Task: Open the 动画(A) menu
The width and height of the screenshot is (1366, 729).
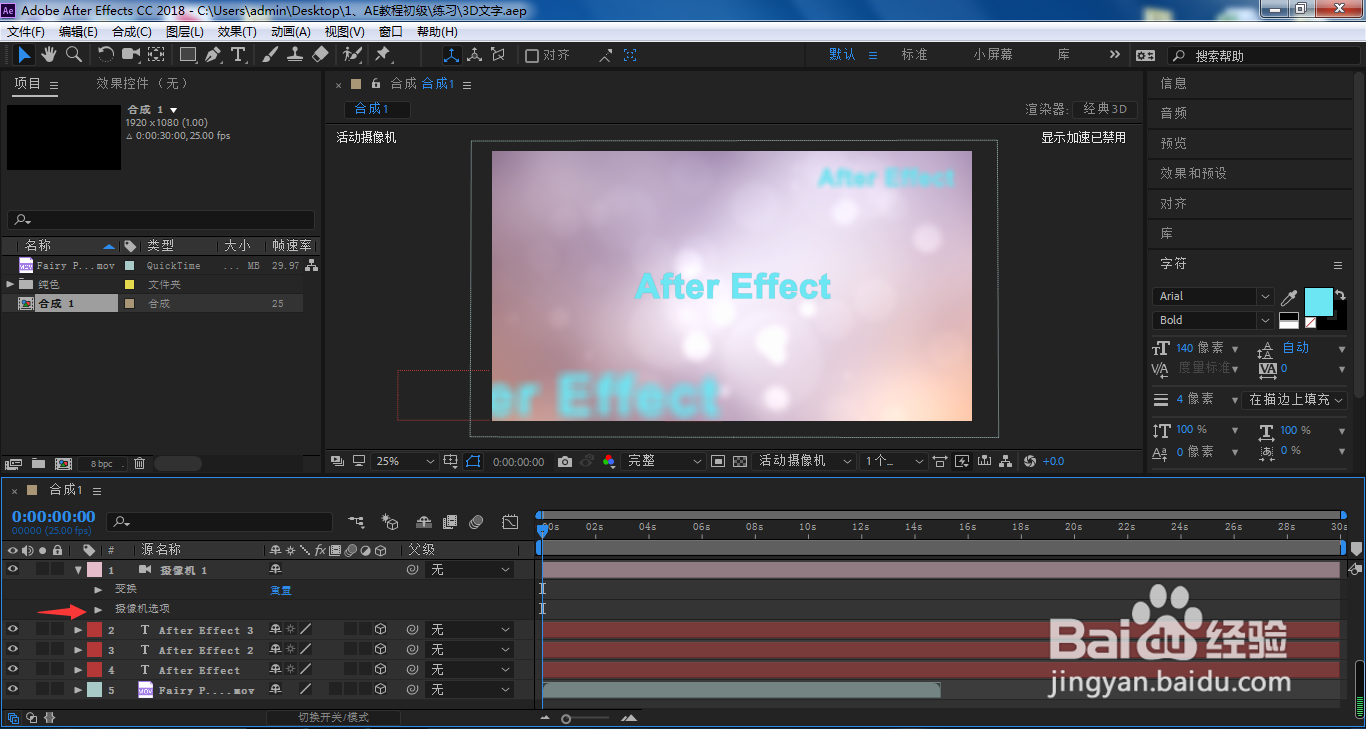Action: pyautogui.click(x=291, y=31)
